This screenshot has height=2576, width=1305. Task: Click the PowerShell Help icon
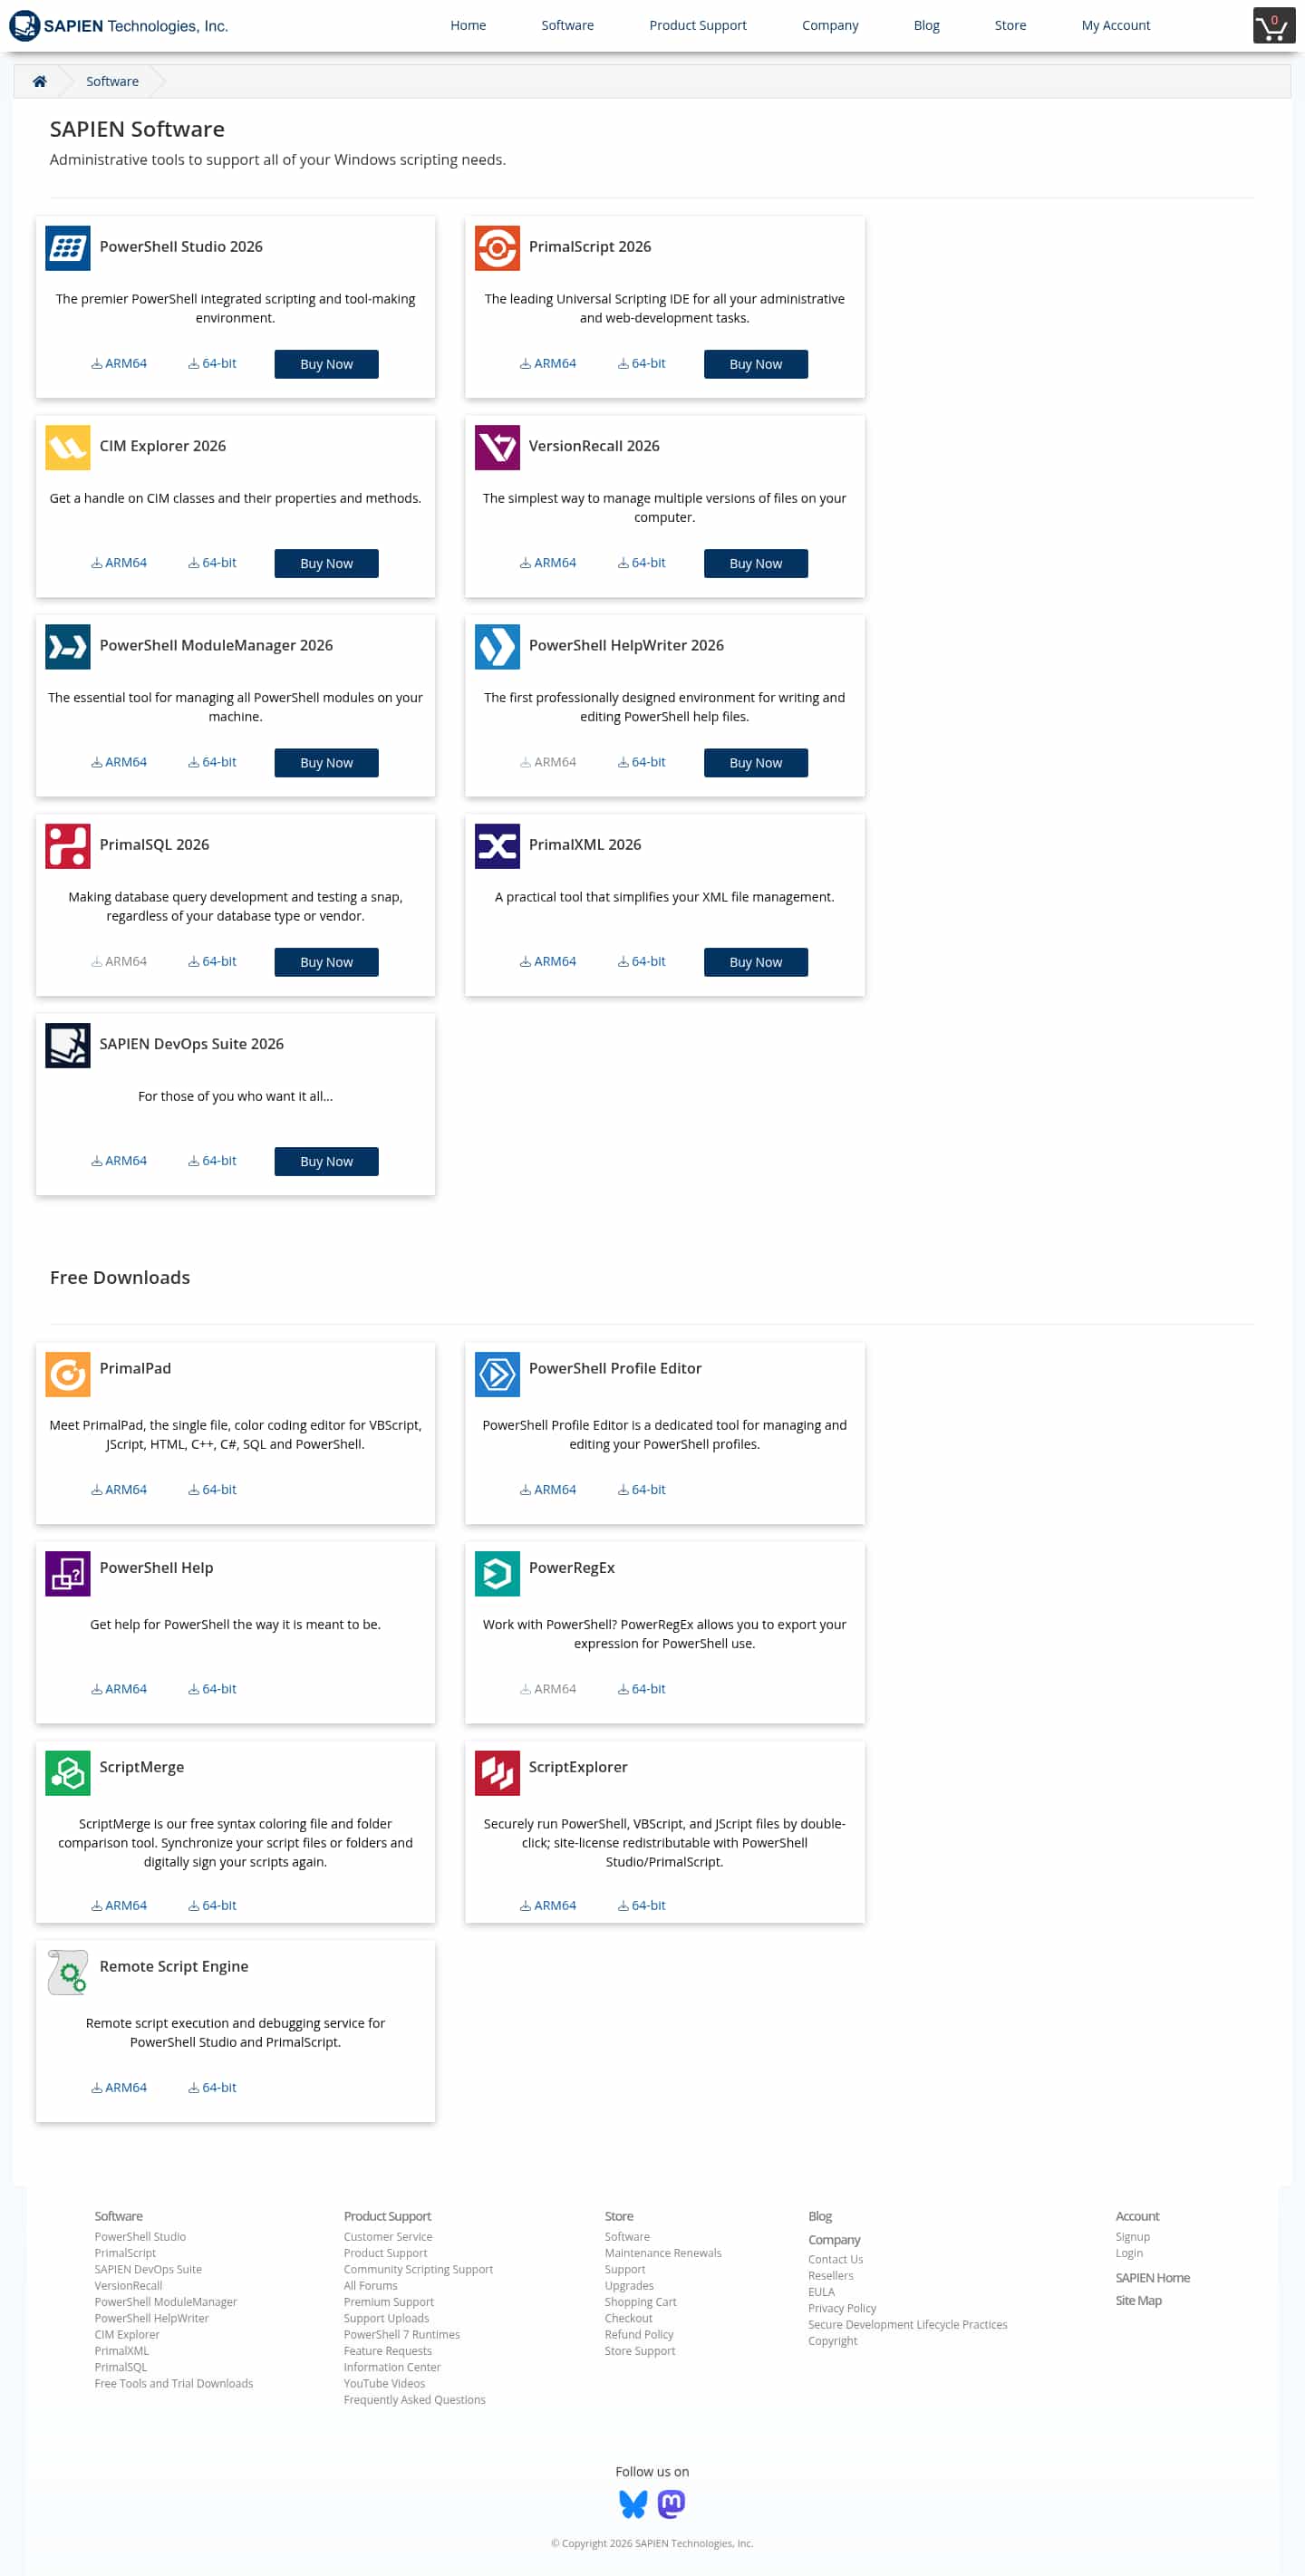point(68,1572)
